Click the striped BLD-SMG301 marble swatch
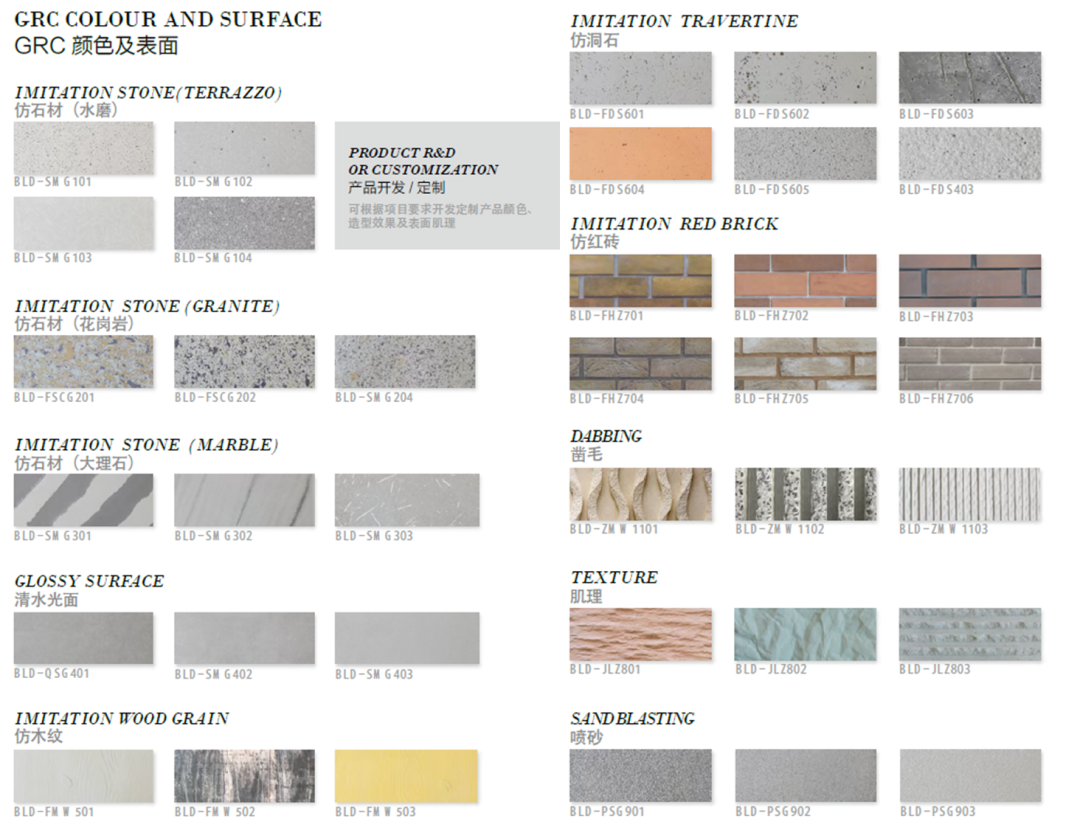Screen dimensions: 1080x830 [x=84, y=500]
